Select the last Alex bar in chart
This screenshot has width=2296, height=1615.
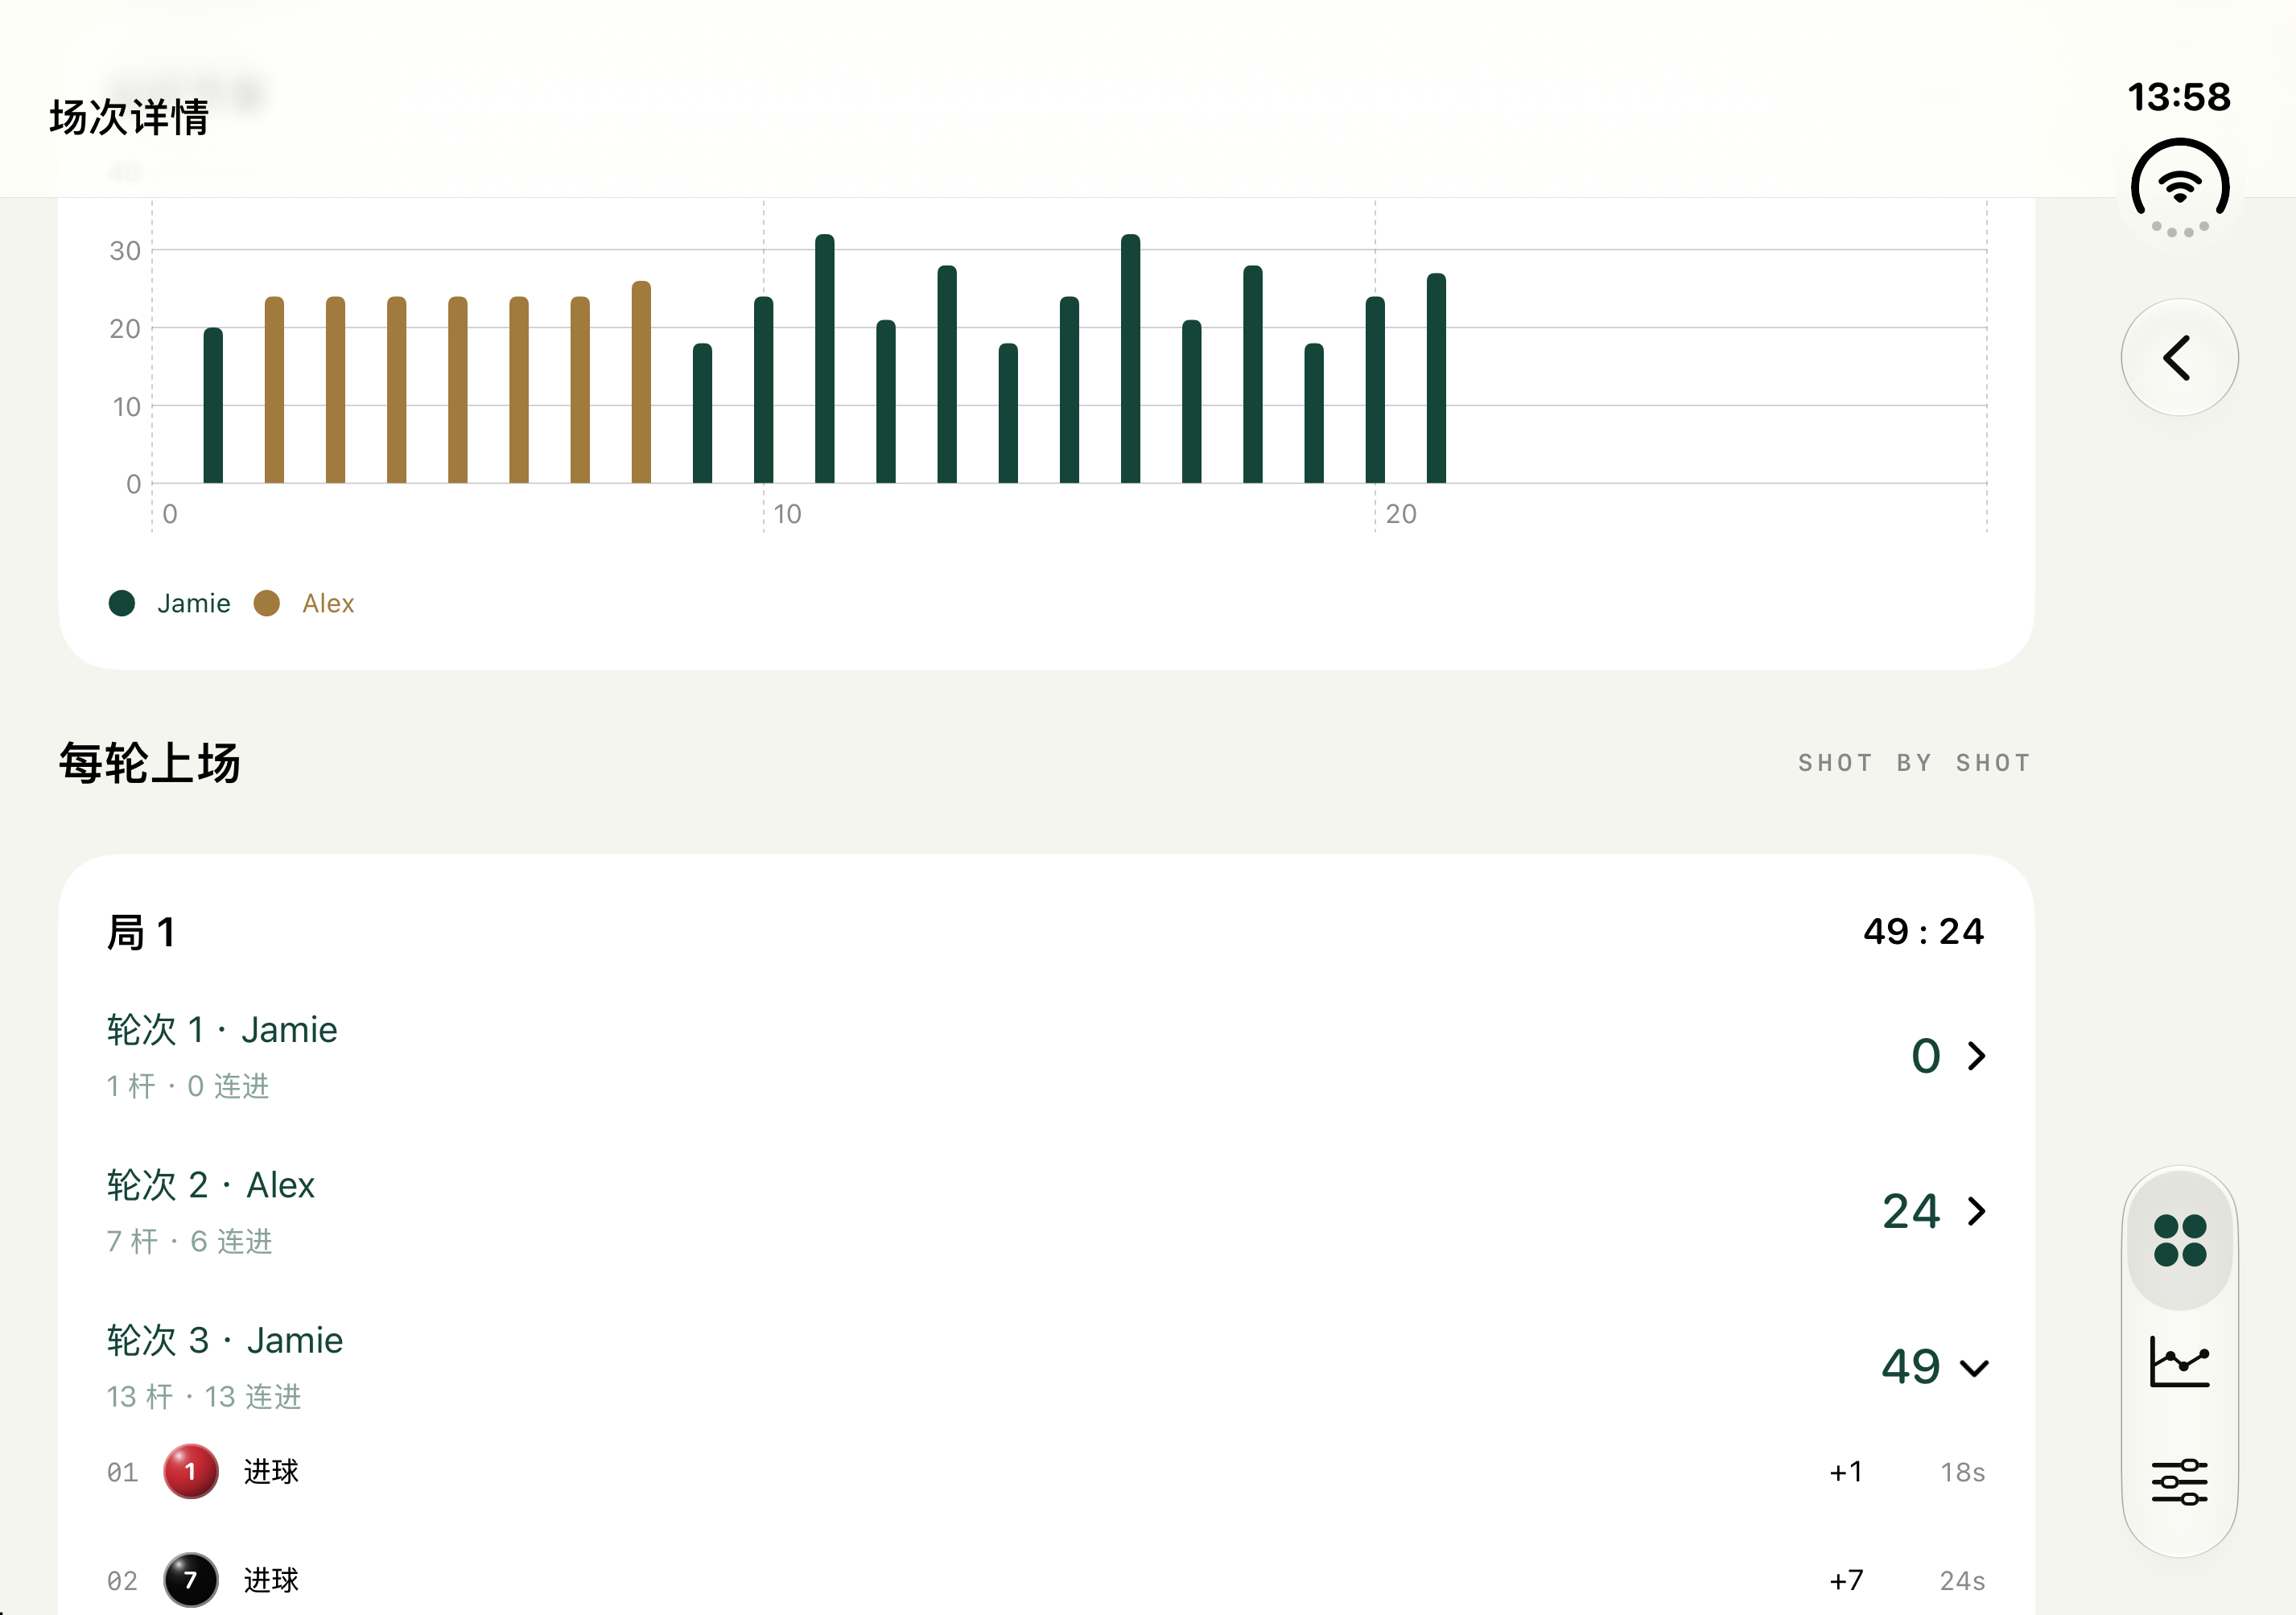pyautogui.click(x=641, y=382)
